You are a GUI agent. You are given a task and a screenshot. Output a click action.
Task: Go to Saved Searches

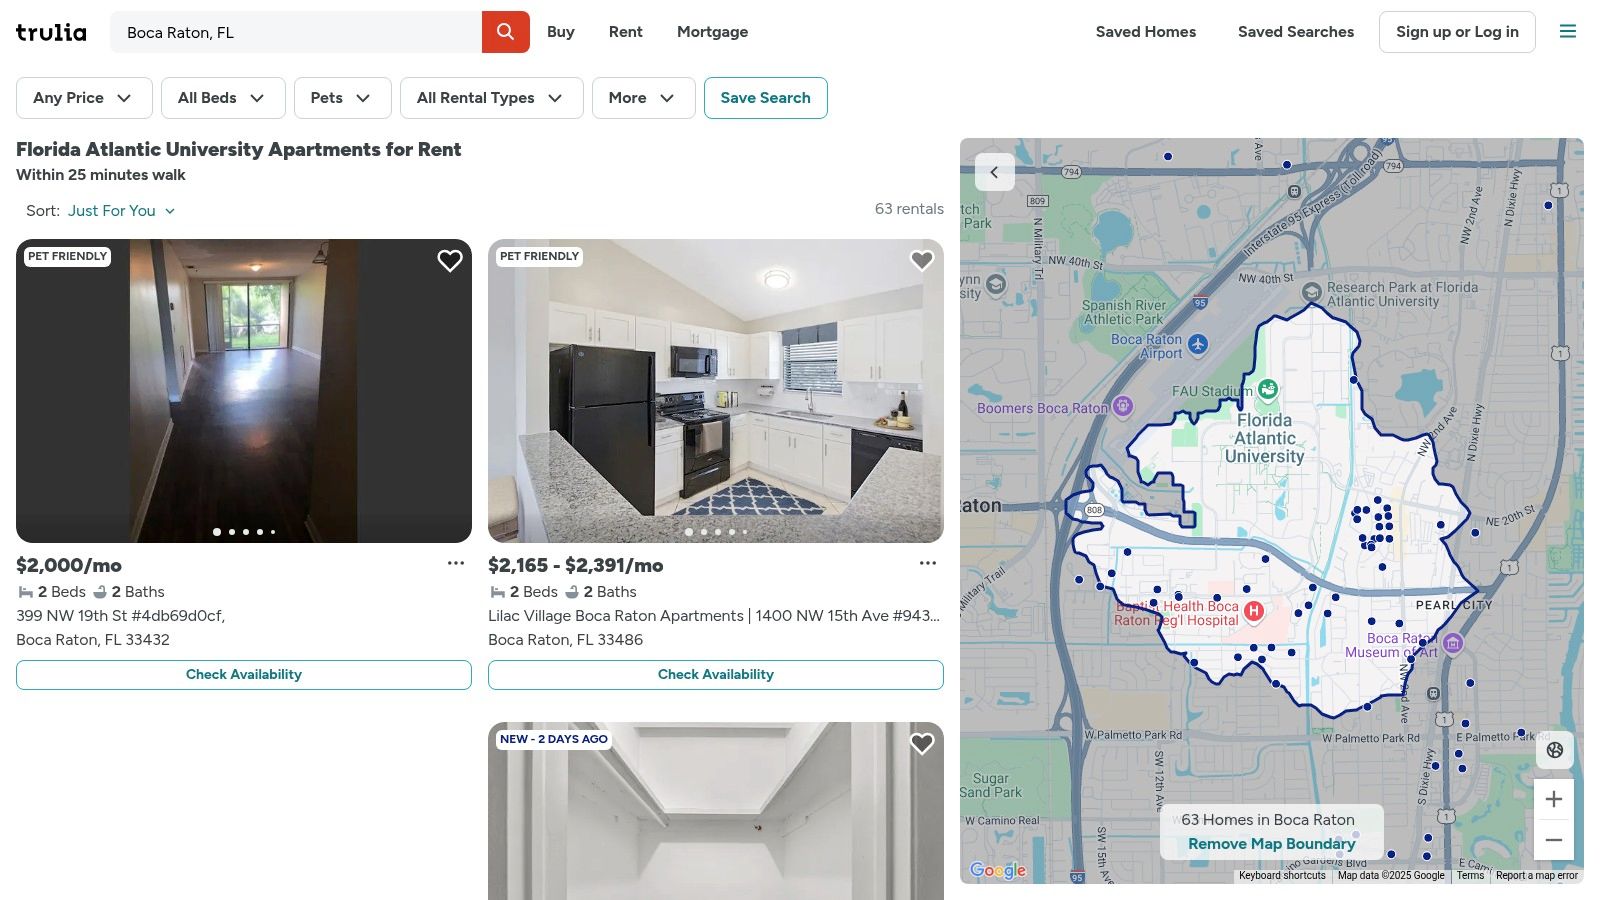[x=1296, y=32]
